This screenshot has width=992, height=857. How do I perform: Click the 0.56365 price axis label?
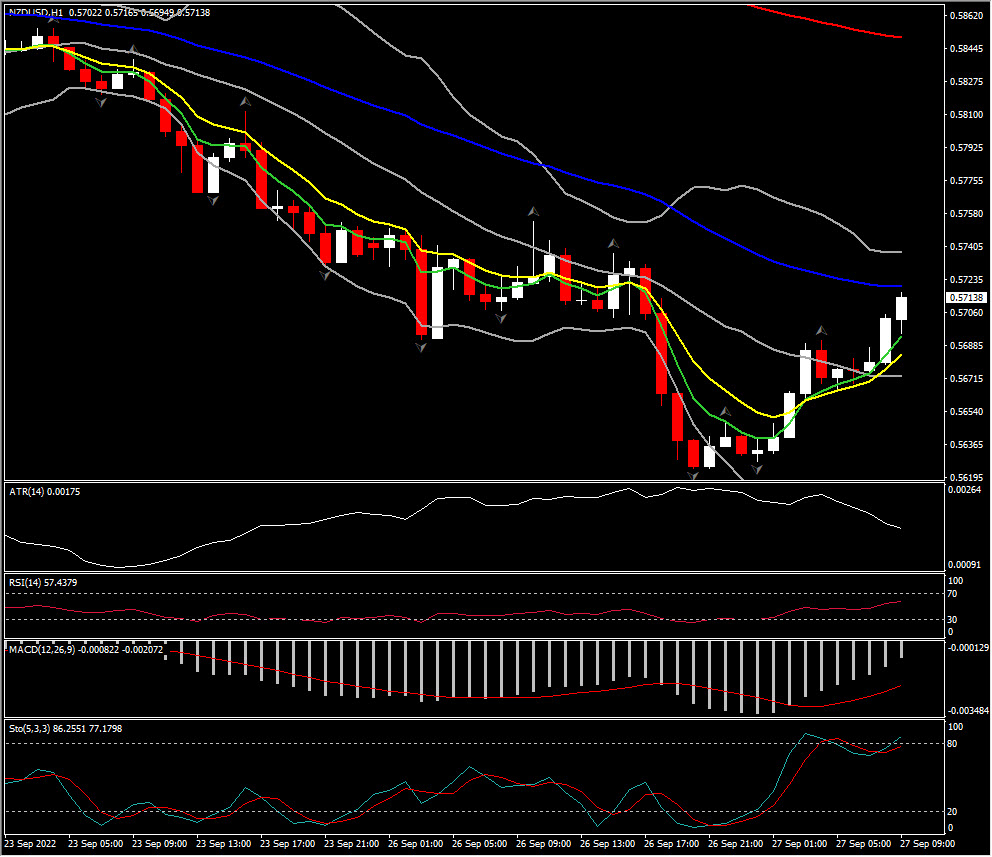pyautogui.click(x=966, y=445)
